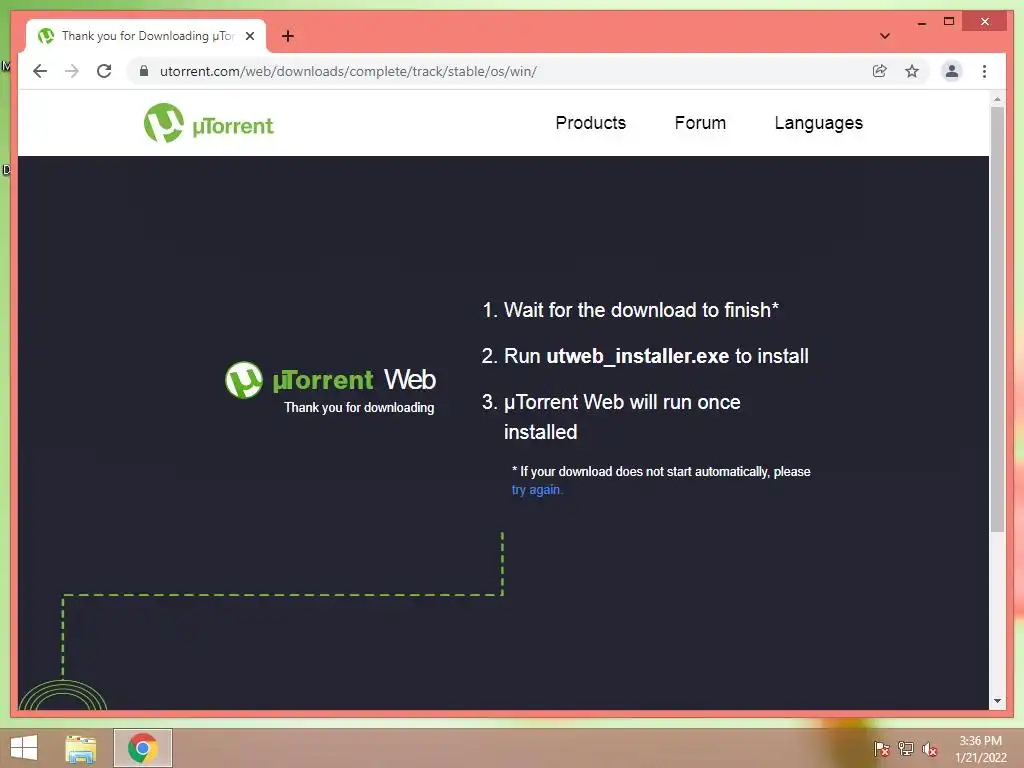This screenshot has width=1024, height=768.
Task: Close the Chrome window
Action: 985,22
